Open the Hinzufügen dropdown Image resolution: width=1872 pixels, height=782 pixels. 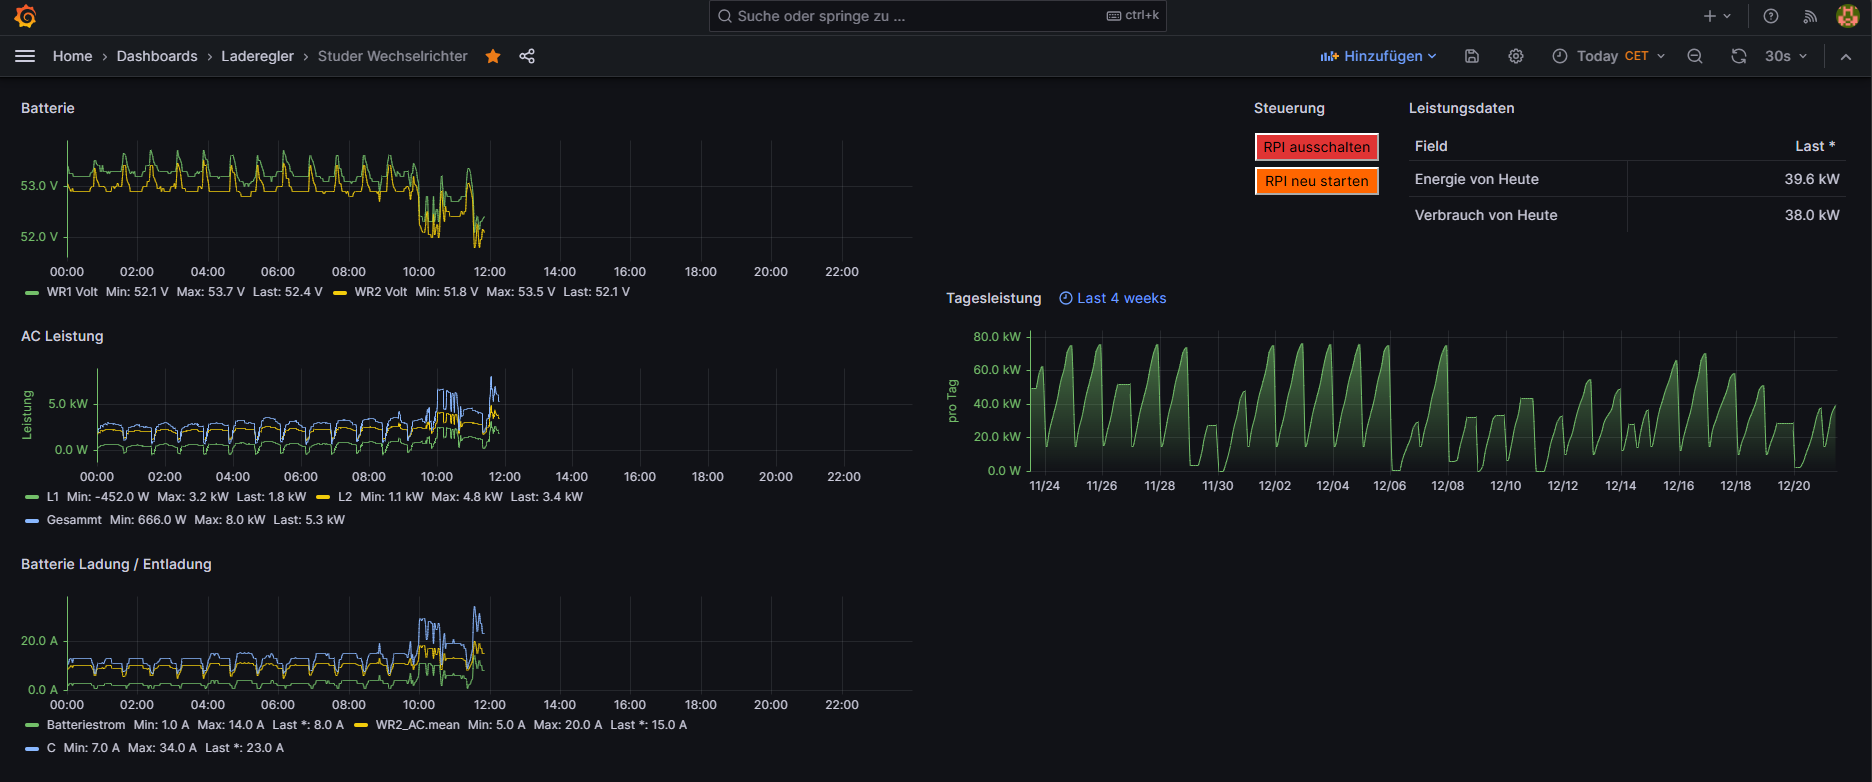(x=1378, y=56)
